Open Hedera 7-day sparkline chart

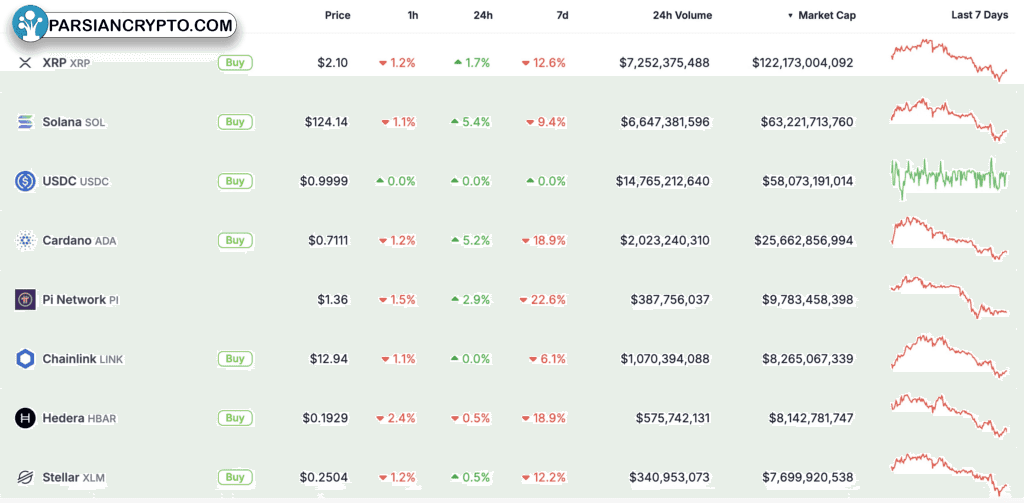click(x=950, y=415)
